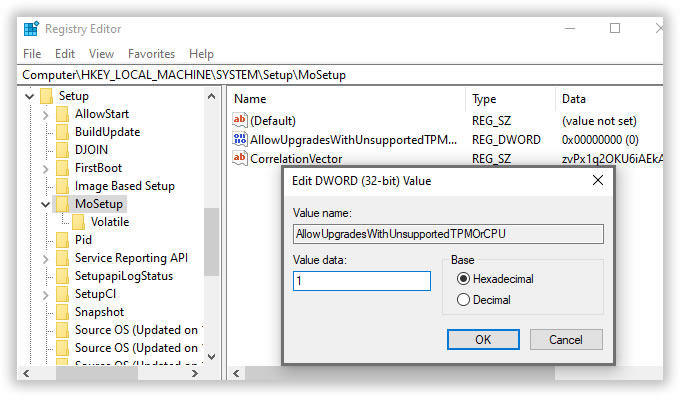
Task: Click the Setup folder icon
Action: click(x=46, y=96)
